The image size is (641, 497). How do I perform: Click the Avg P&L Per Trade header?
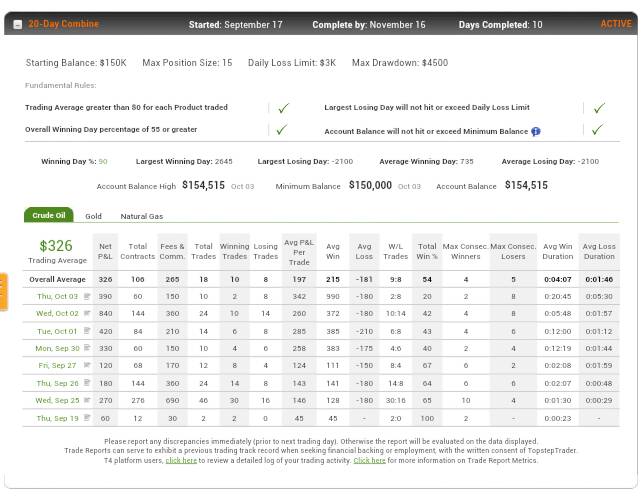(x=299, y=252)
